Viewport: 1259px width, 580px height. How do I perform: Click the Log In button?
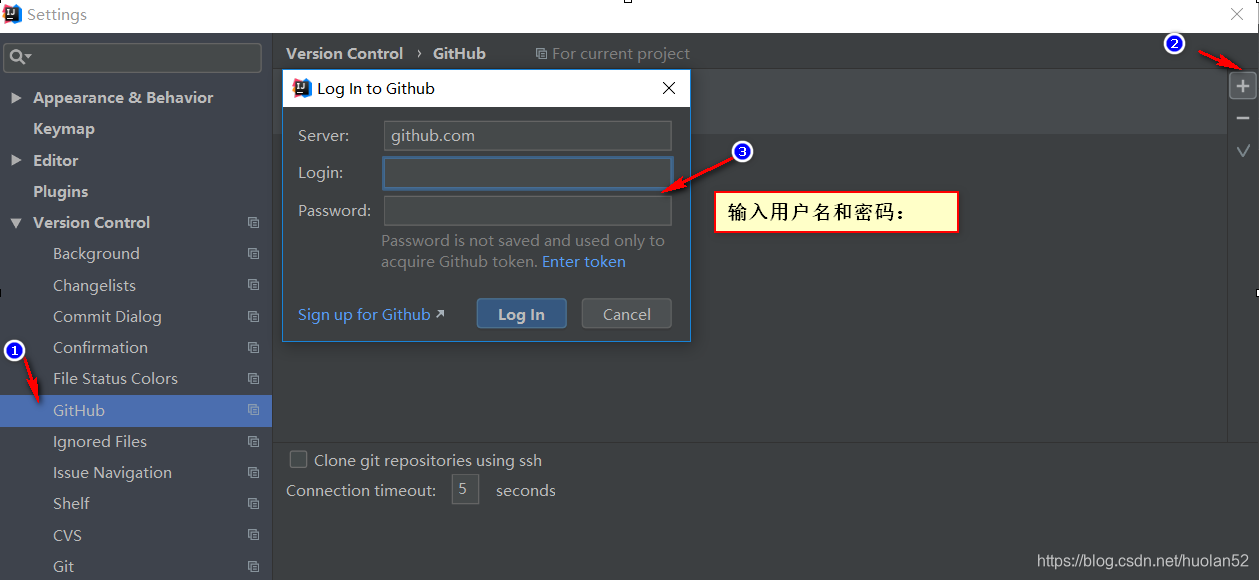coord(521,314)
